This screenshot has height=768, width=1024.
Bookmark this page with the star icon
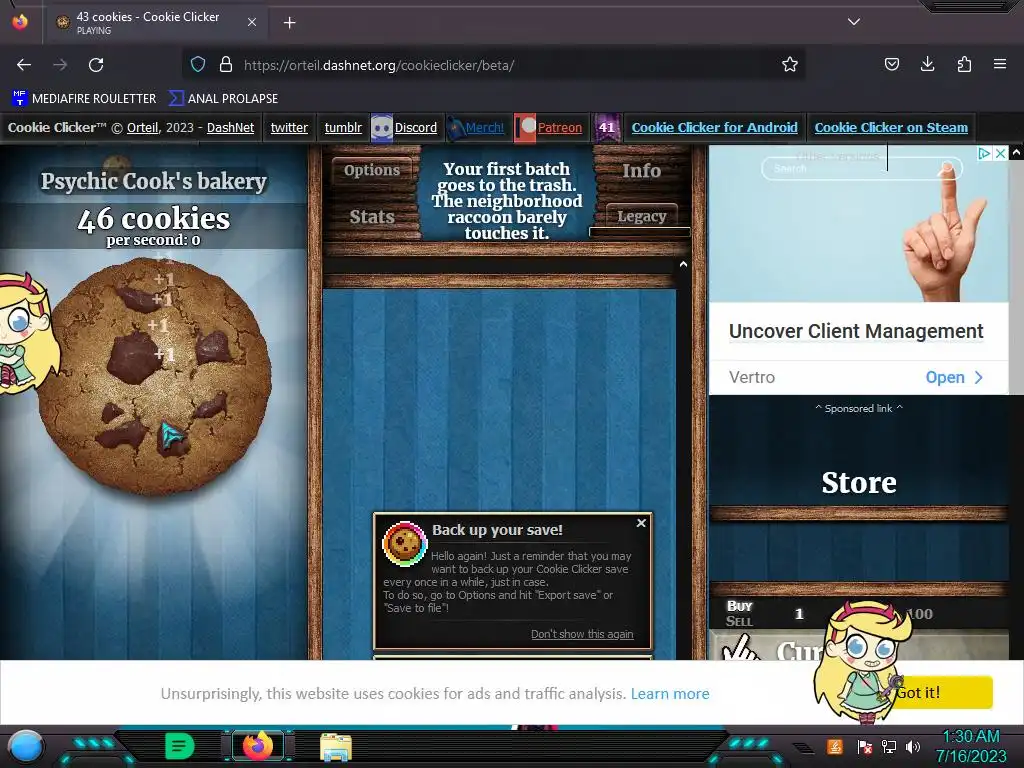click(790, 65)
